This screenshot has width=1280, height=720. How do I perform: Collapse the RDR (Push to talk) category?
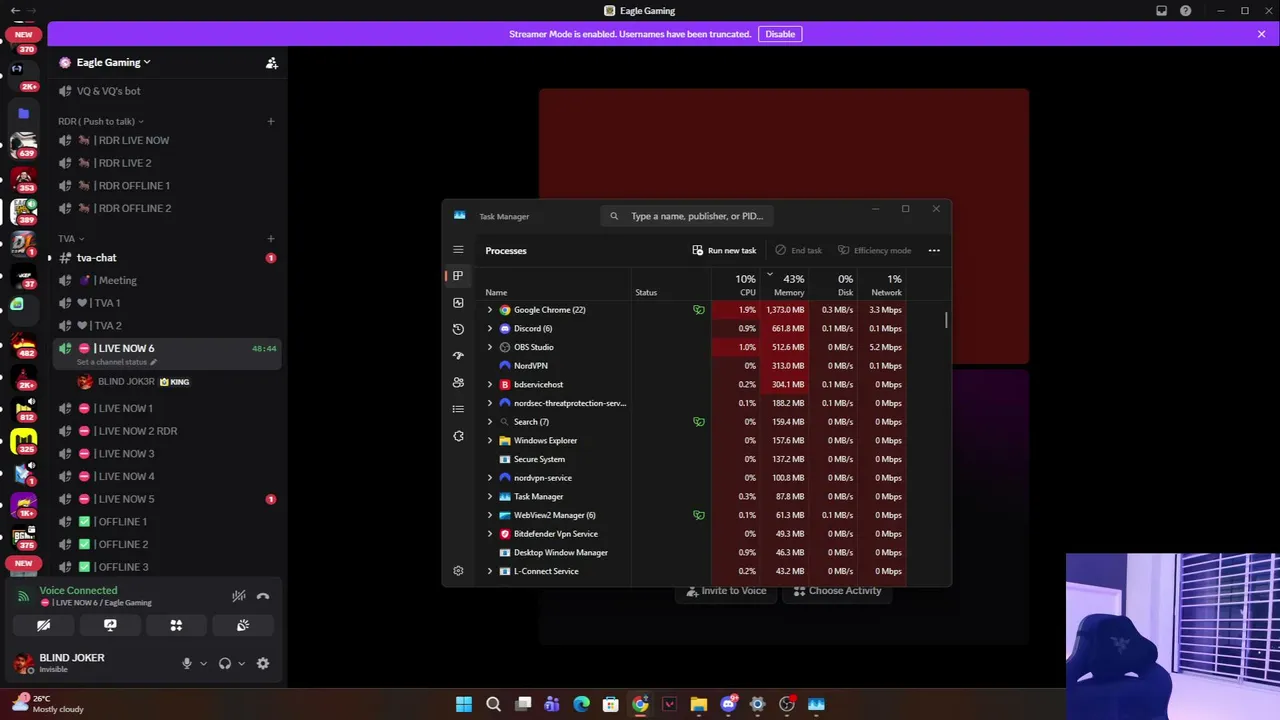101,121
